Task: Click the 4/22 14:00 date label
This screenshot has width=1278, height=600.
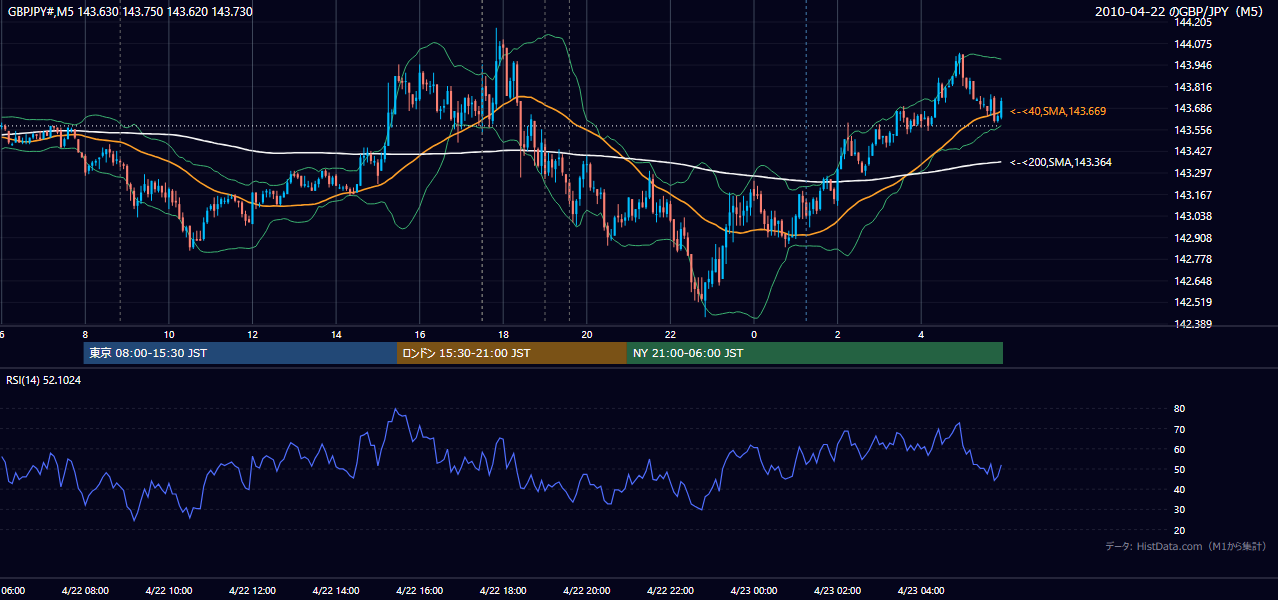Action: click(x=336, y=591)
